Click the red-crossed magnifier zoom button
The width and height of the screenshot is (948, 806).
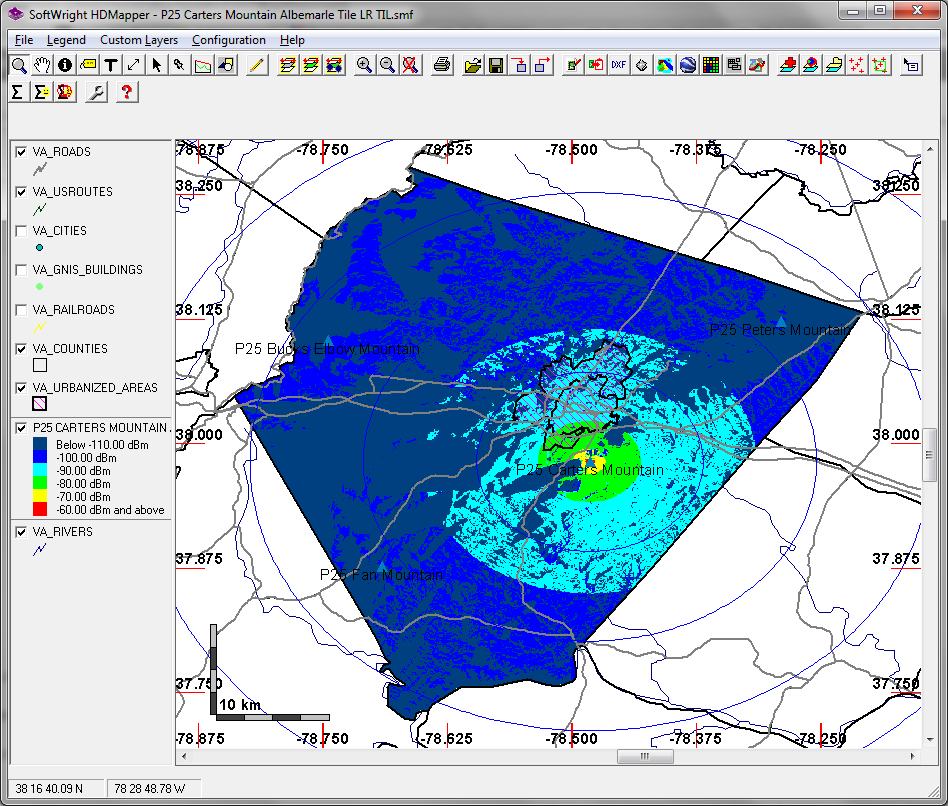(410, 65)
